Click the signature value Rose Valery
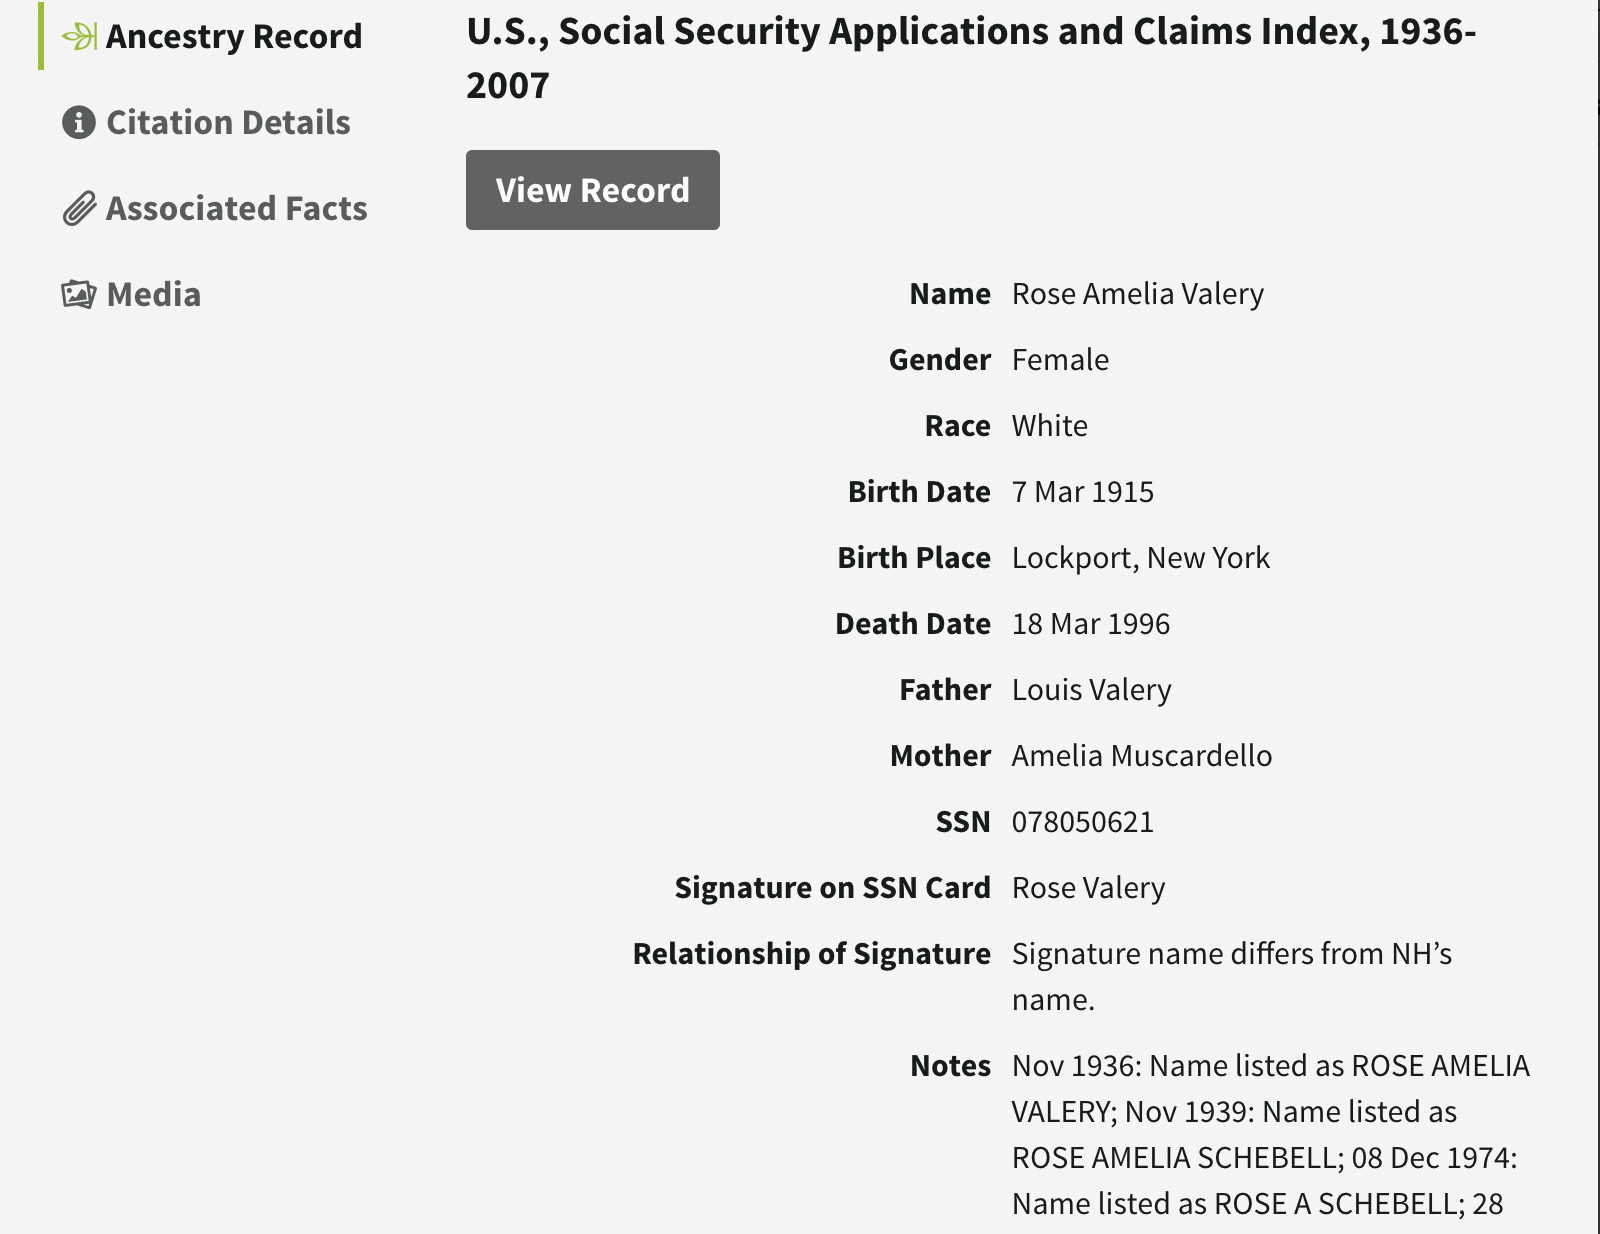 (x=1088, y=888)
